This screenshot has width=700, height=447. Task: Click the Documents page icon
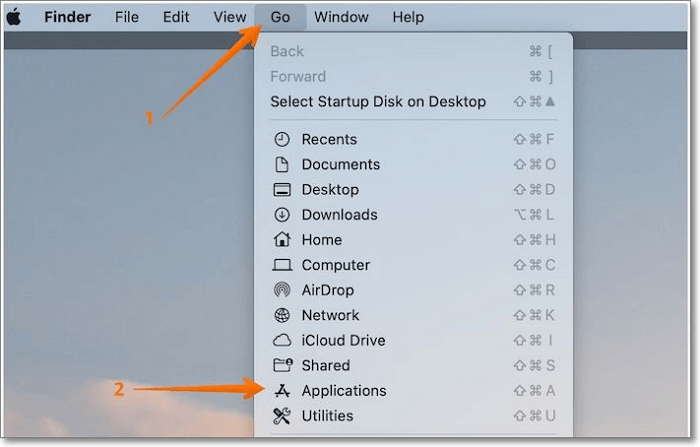282,164
